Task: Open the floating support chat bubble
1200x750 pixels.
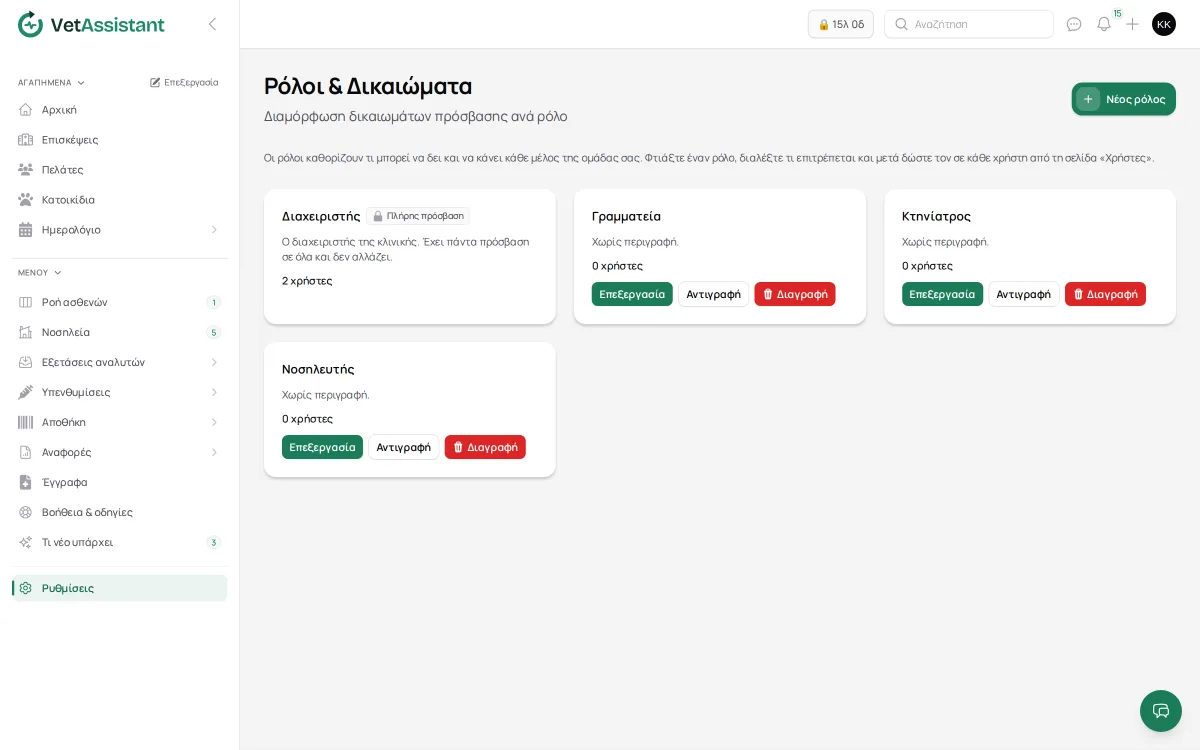Action: coord(1161,711)
